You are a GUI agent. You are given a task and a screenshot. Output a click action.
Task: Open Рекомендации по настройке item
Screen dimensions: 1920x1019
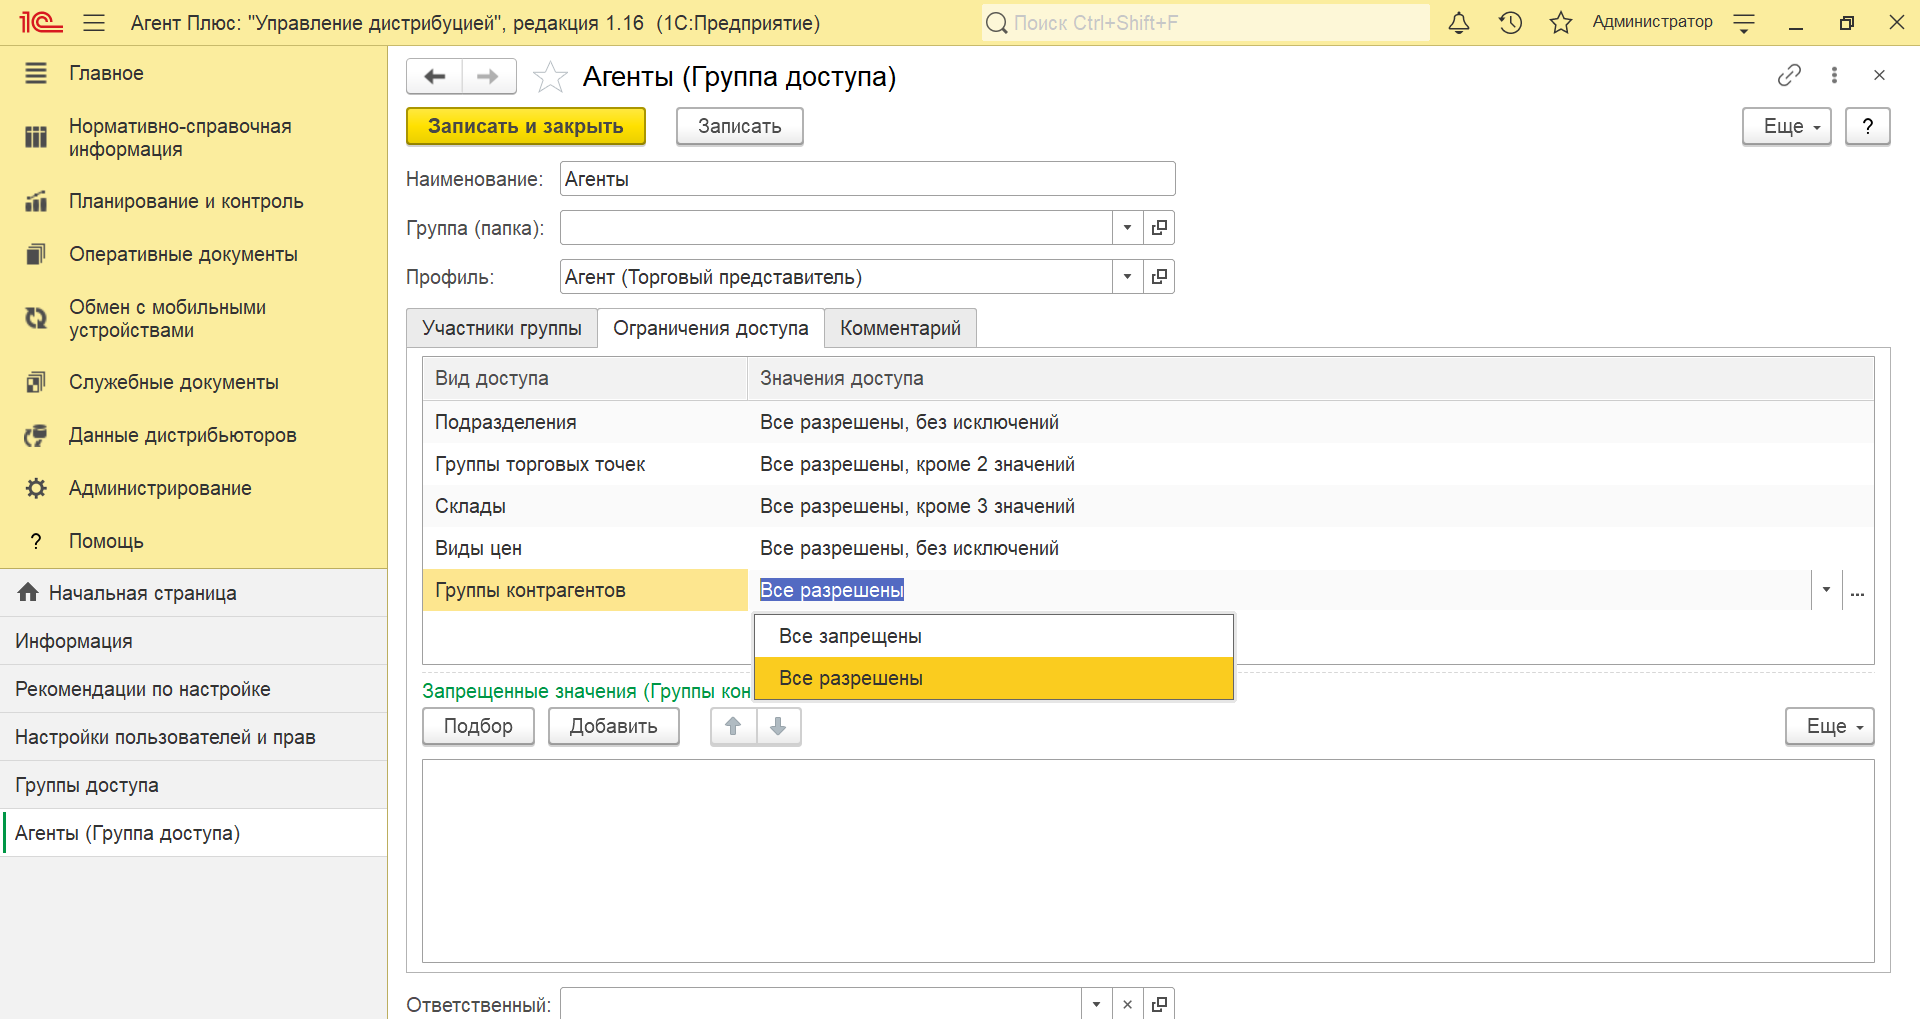pos(193,690)
